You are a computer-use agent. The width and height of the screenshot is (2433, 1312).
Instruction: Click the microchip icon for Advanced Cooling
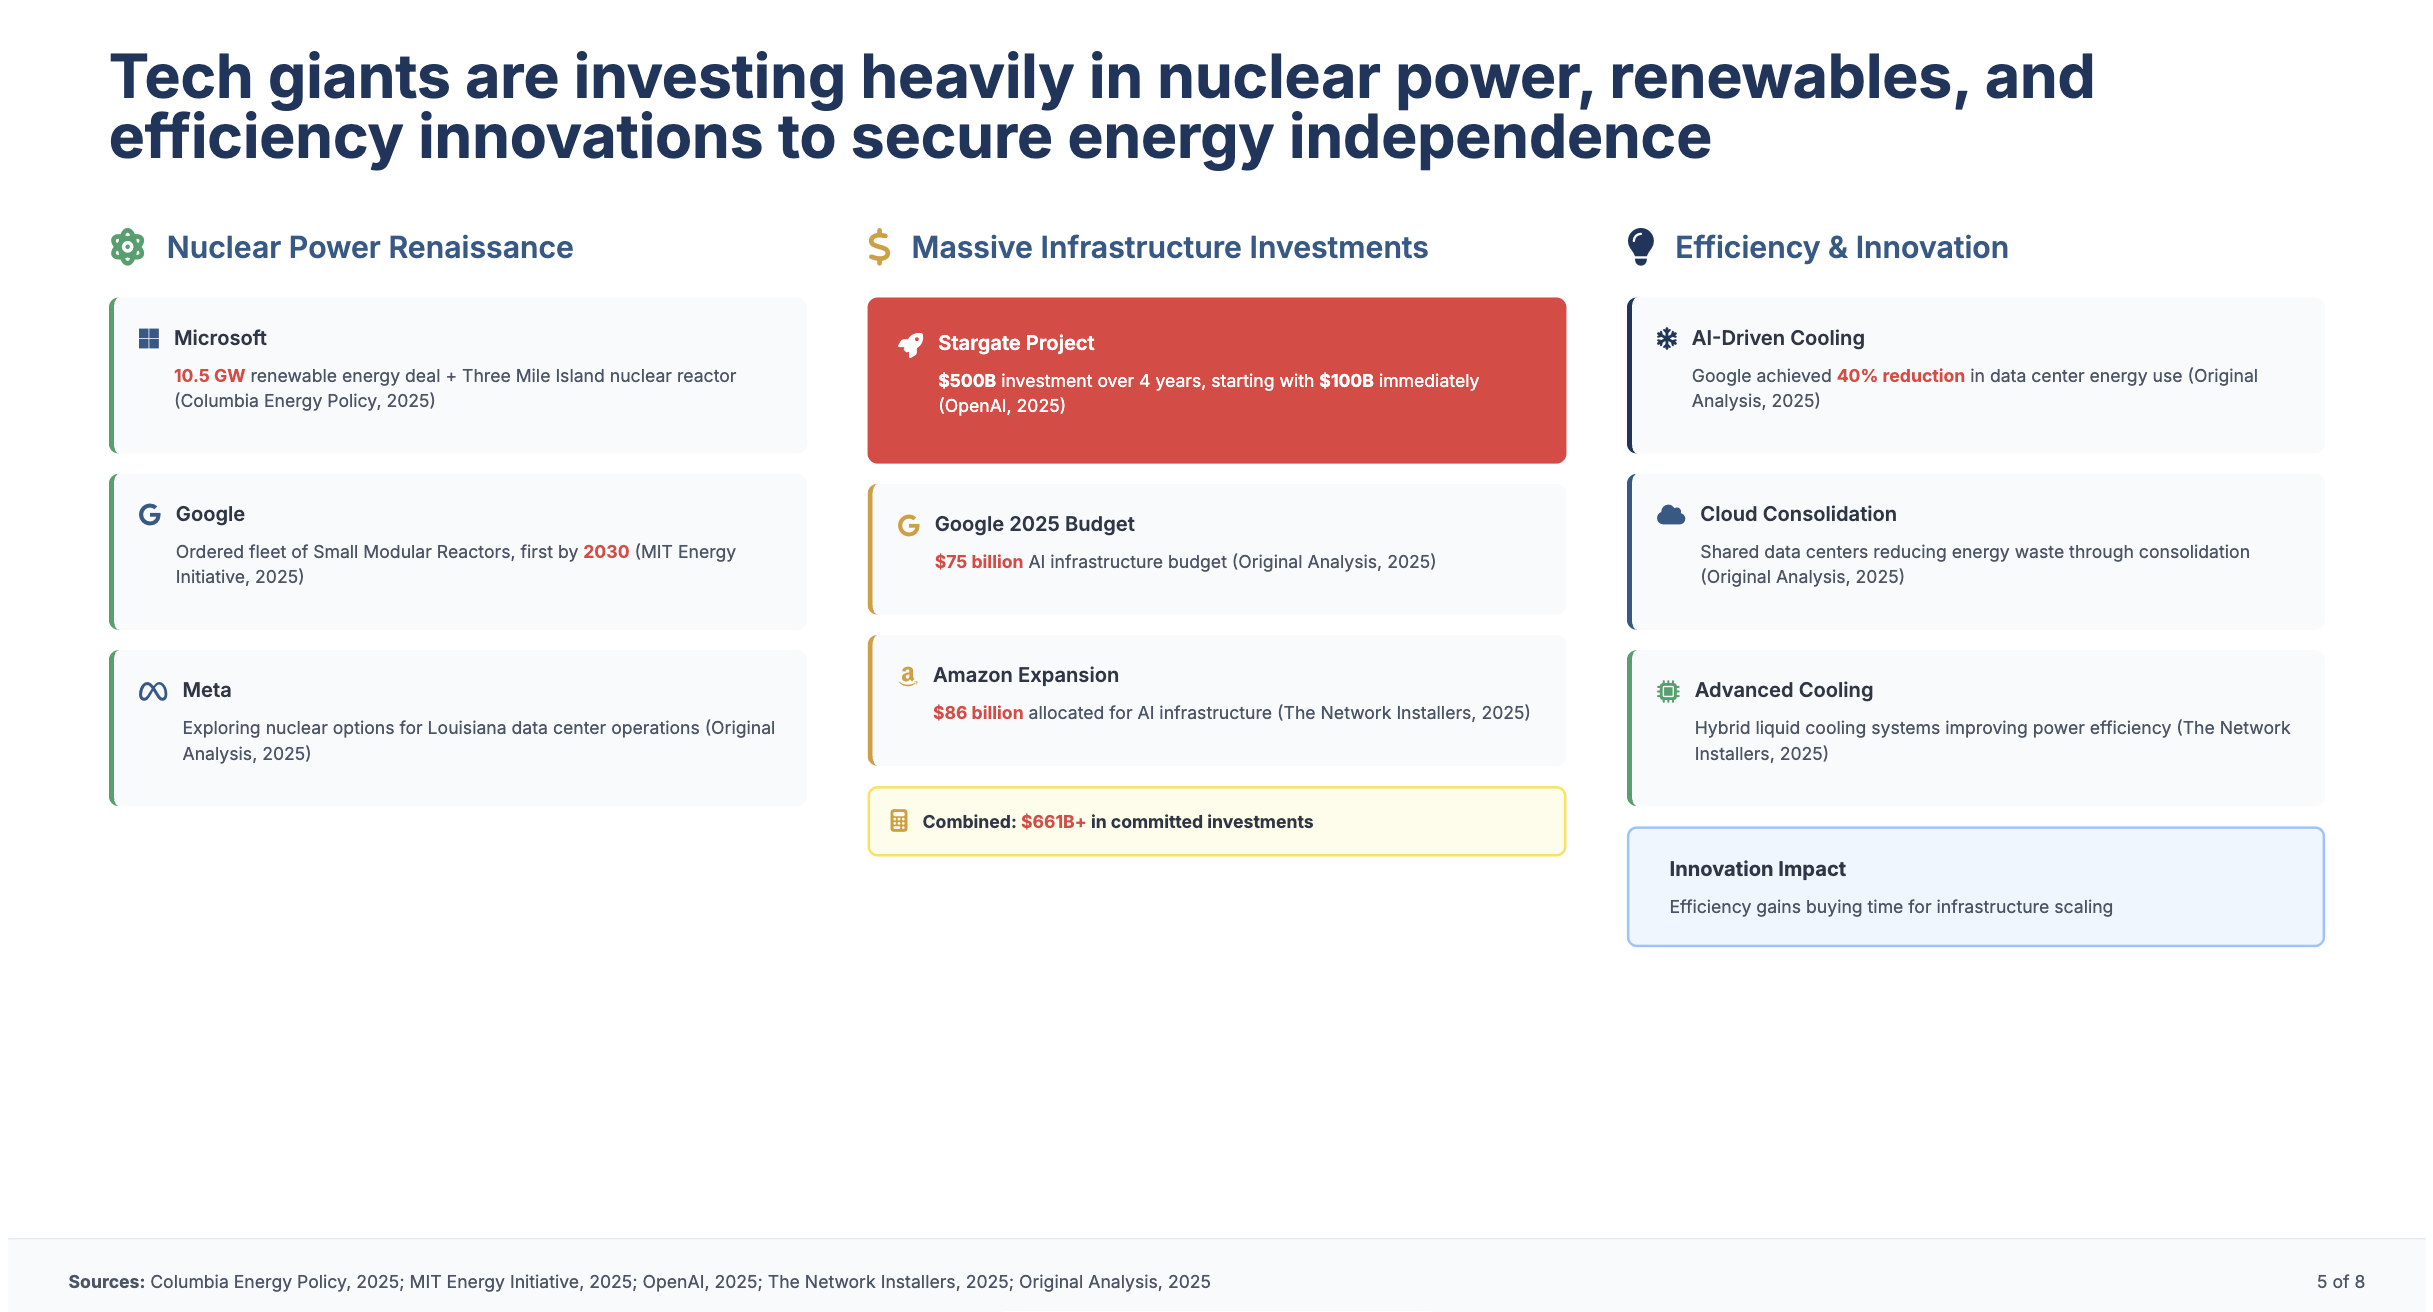[1668, 691]
